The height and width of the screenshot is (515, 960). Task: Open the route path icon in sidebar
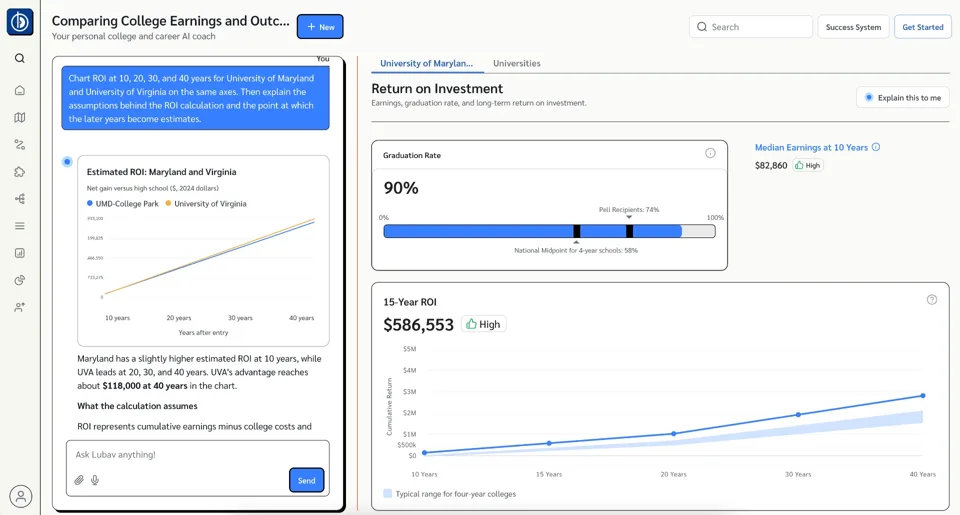click(x=20, y=145)
